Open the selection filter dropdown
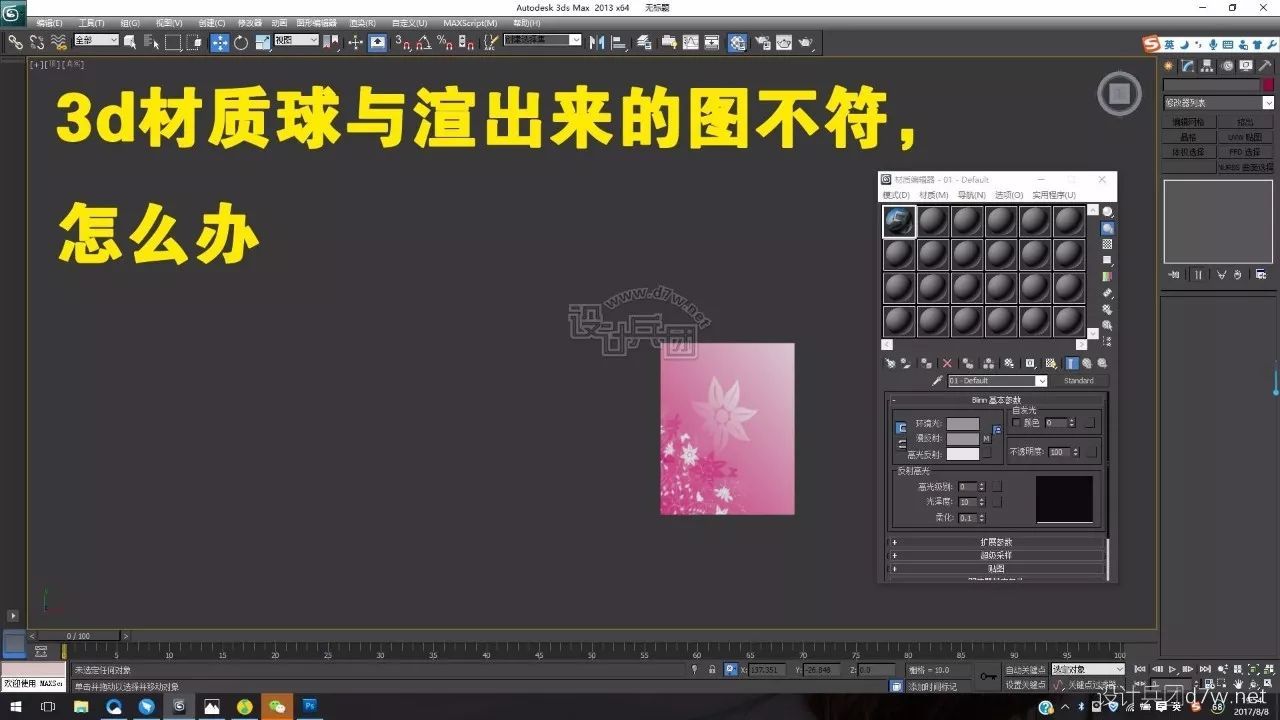 pyautogui.click(x=96, y=41)
